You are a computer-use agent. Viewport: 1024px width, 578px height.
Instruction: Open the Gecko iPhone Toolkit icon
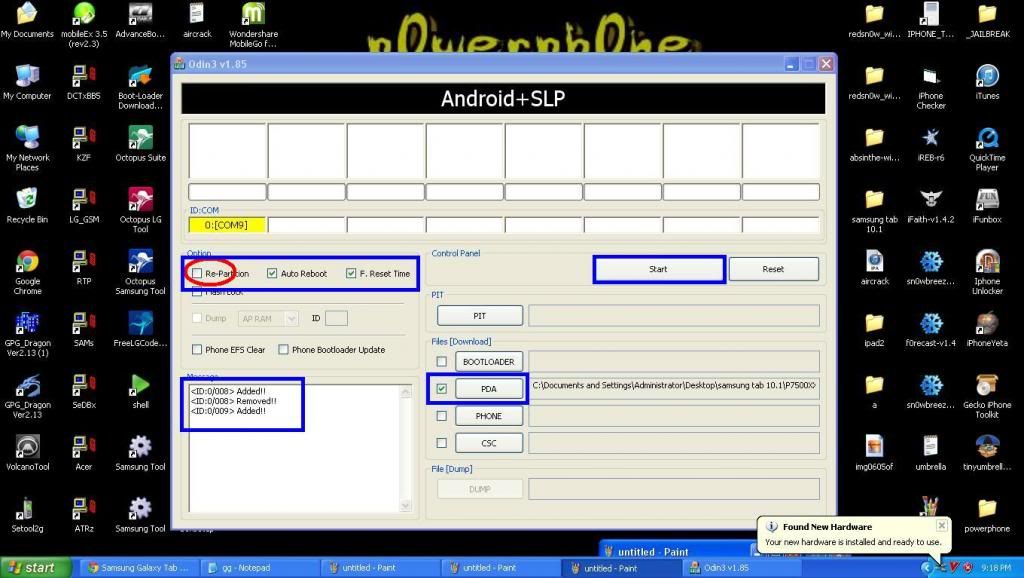(987, 396)
